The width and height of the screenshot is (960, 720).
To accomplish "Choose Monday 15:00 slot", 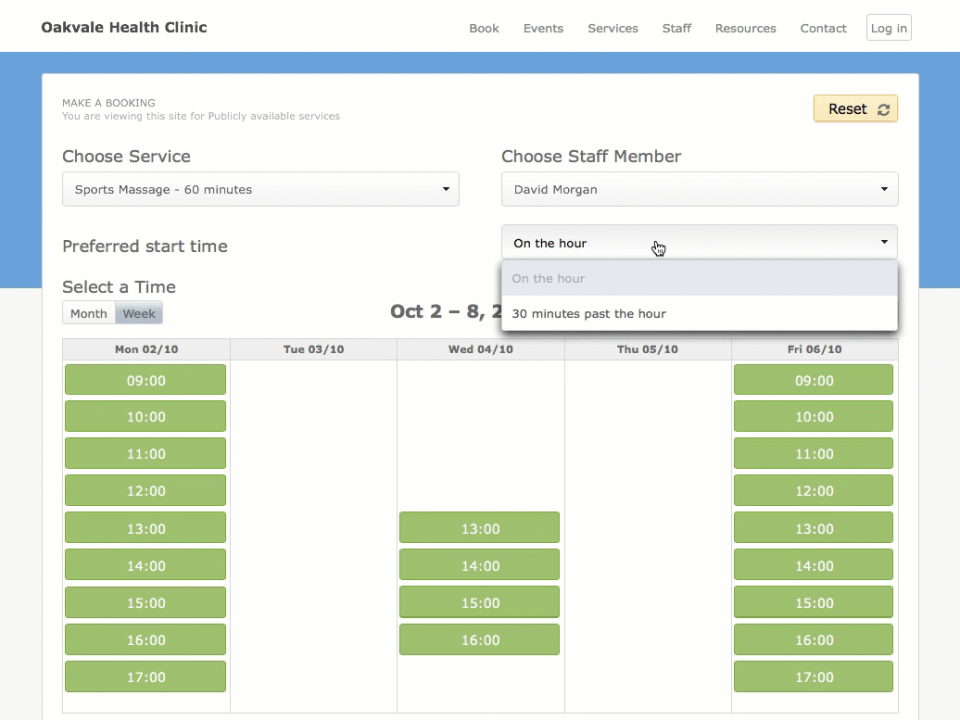I will [146, 602].
